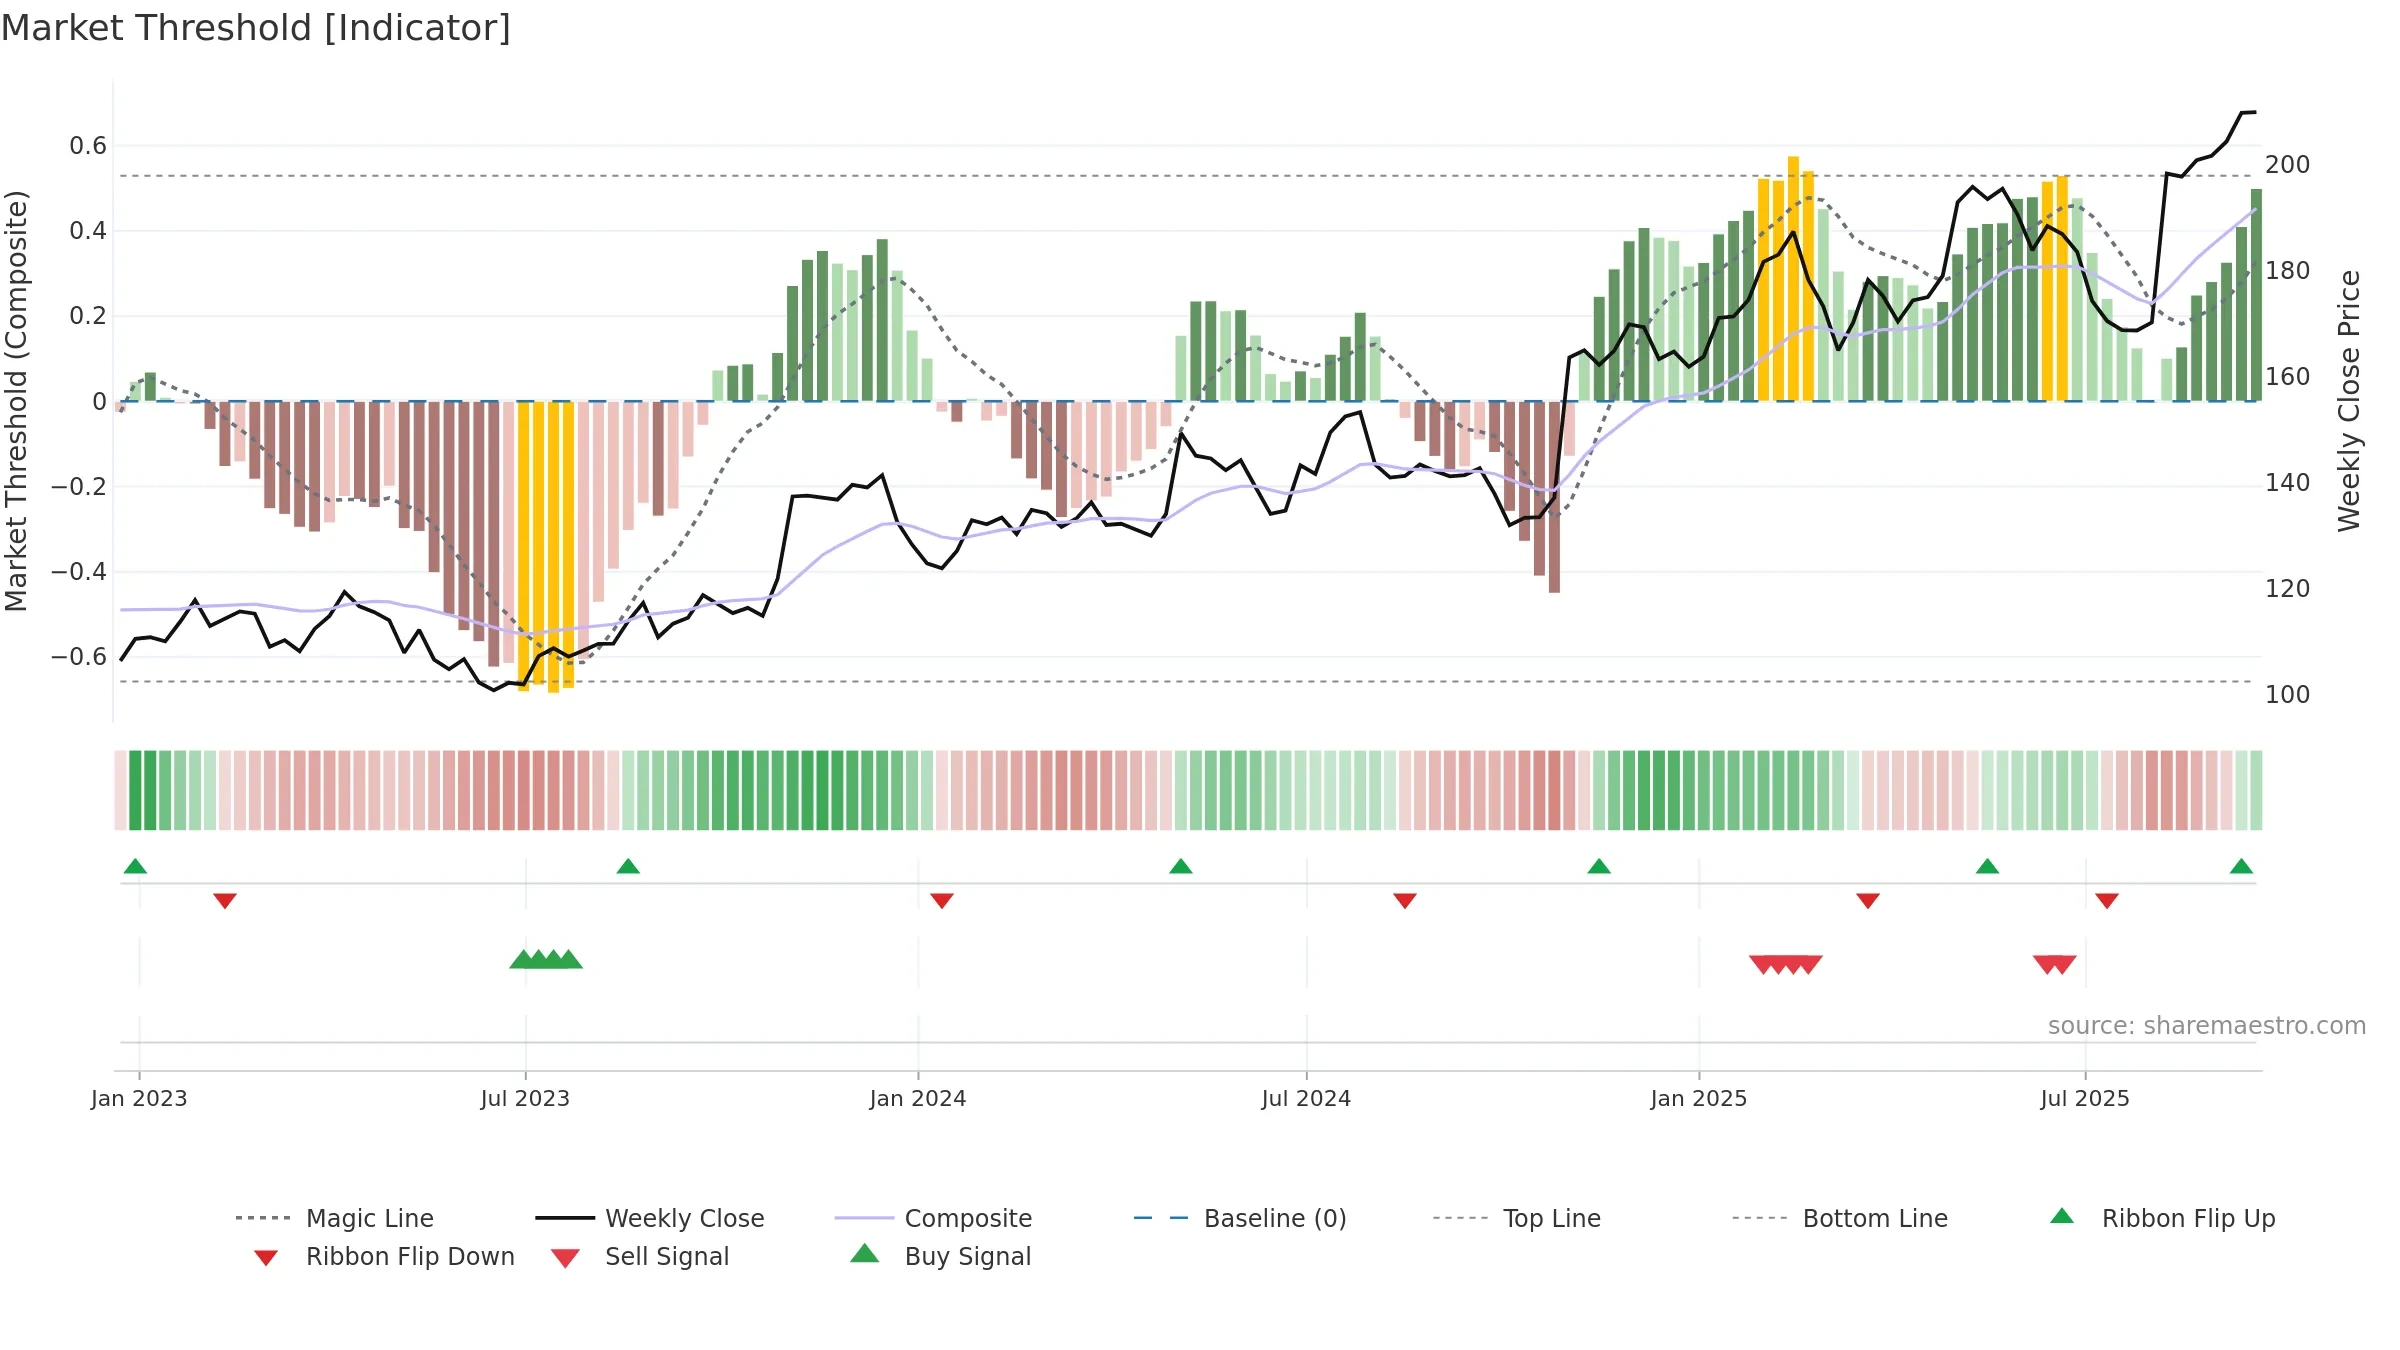The image size is (2400, 1350).
Task: Toggle the Weekly Close legend entry
Action: (650, 1218)
